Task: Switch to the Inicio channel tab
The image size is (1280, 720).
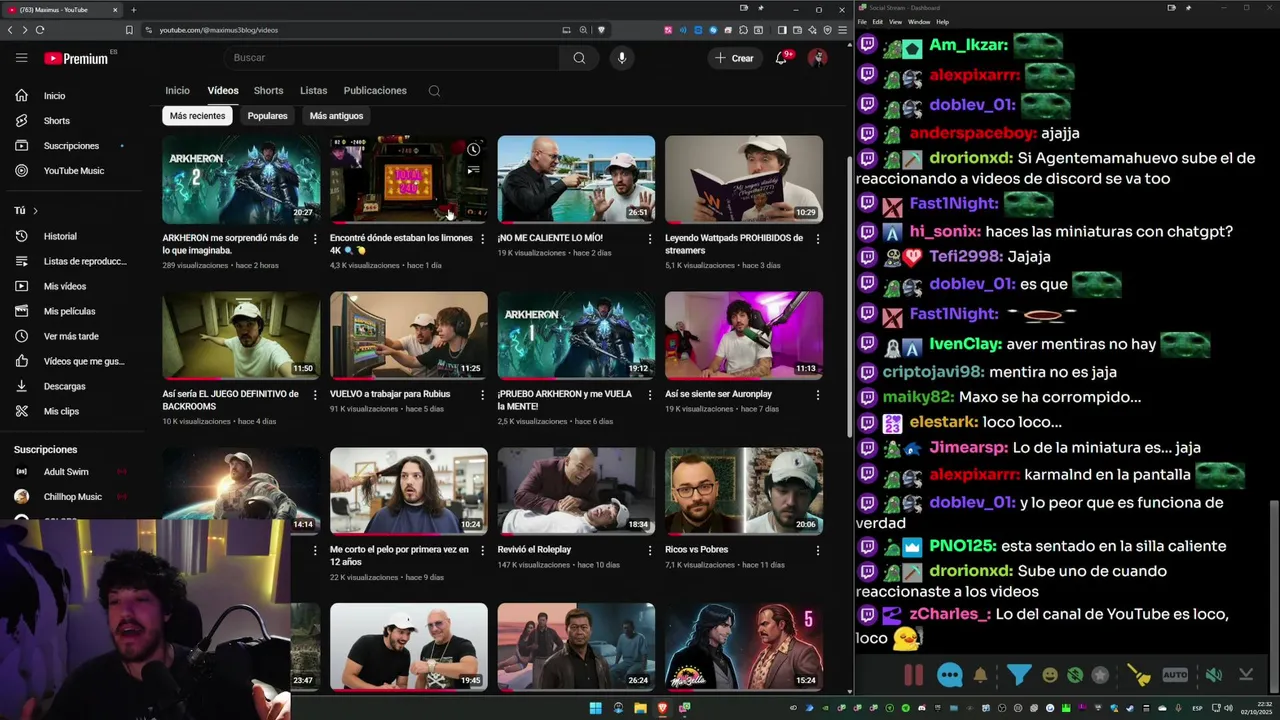Action: [x=177, y=91]
